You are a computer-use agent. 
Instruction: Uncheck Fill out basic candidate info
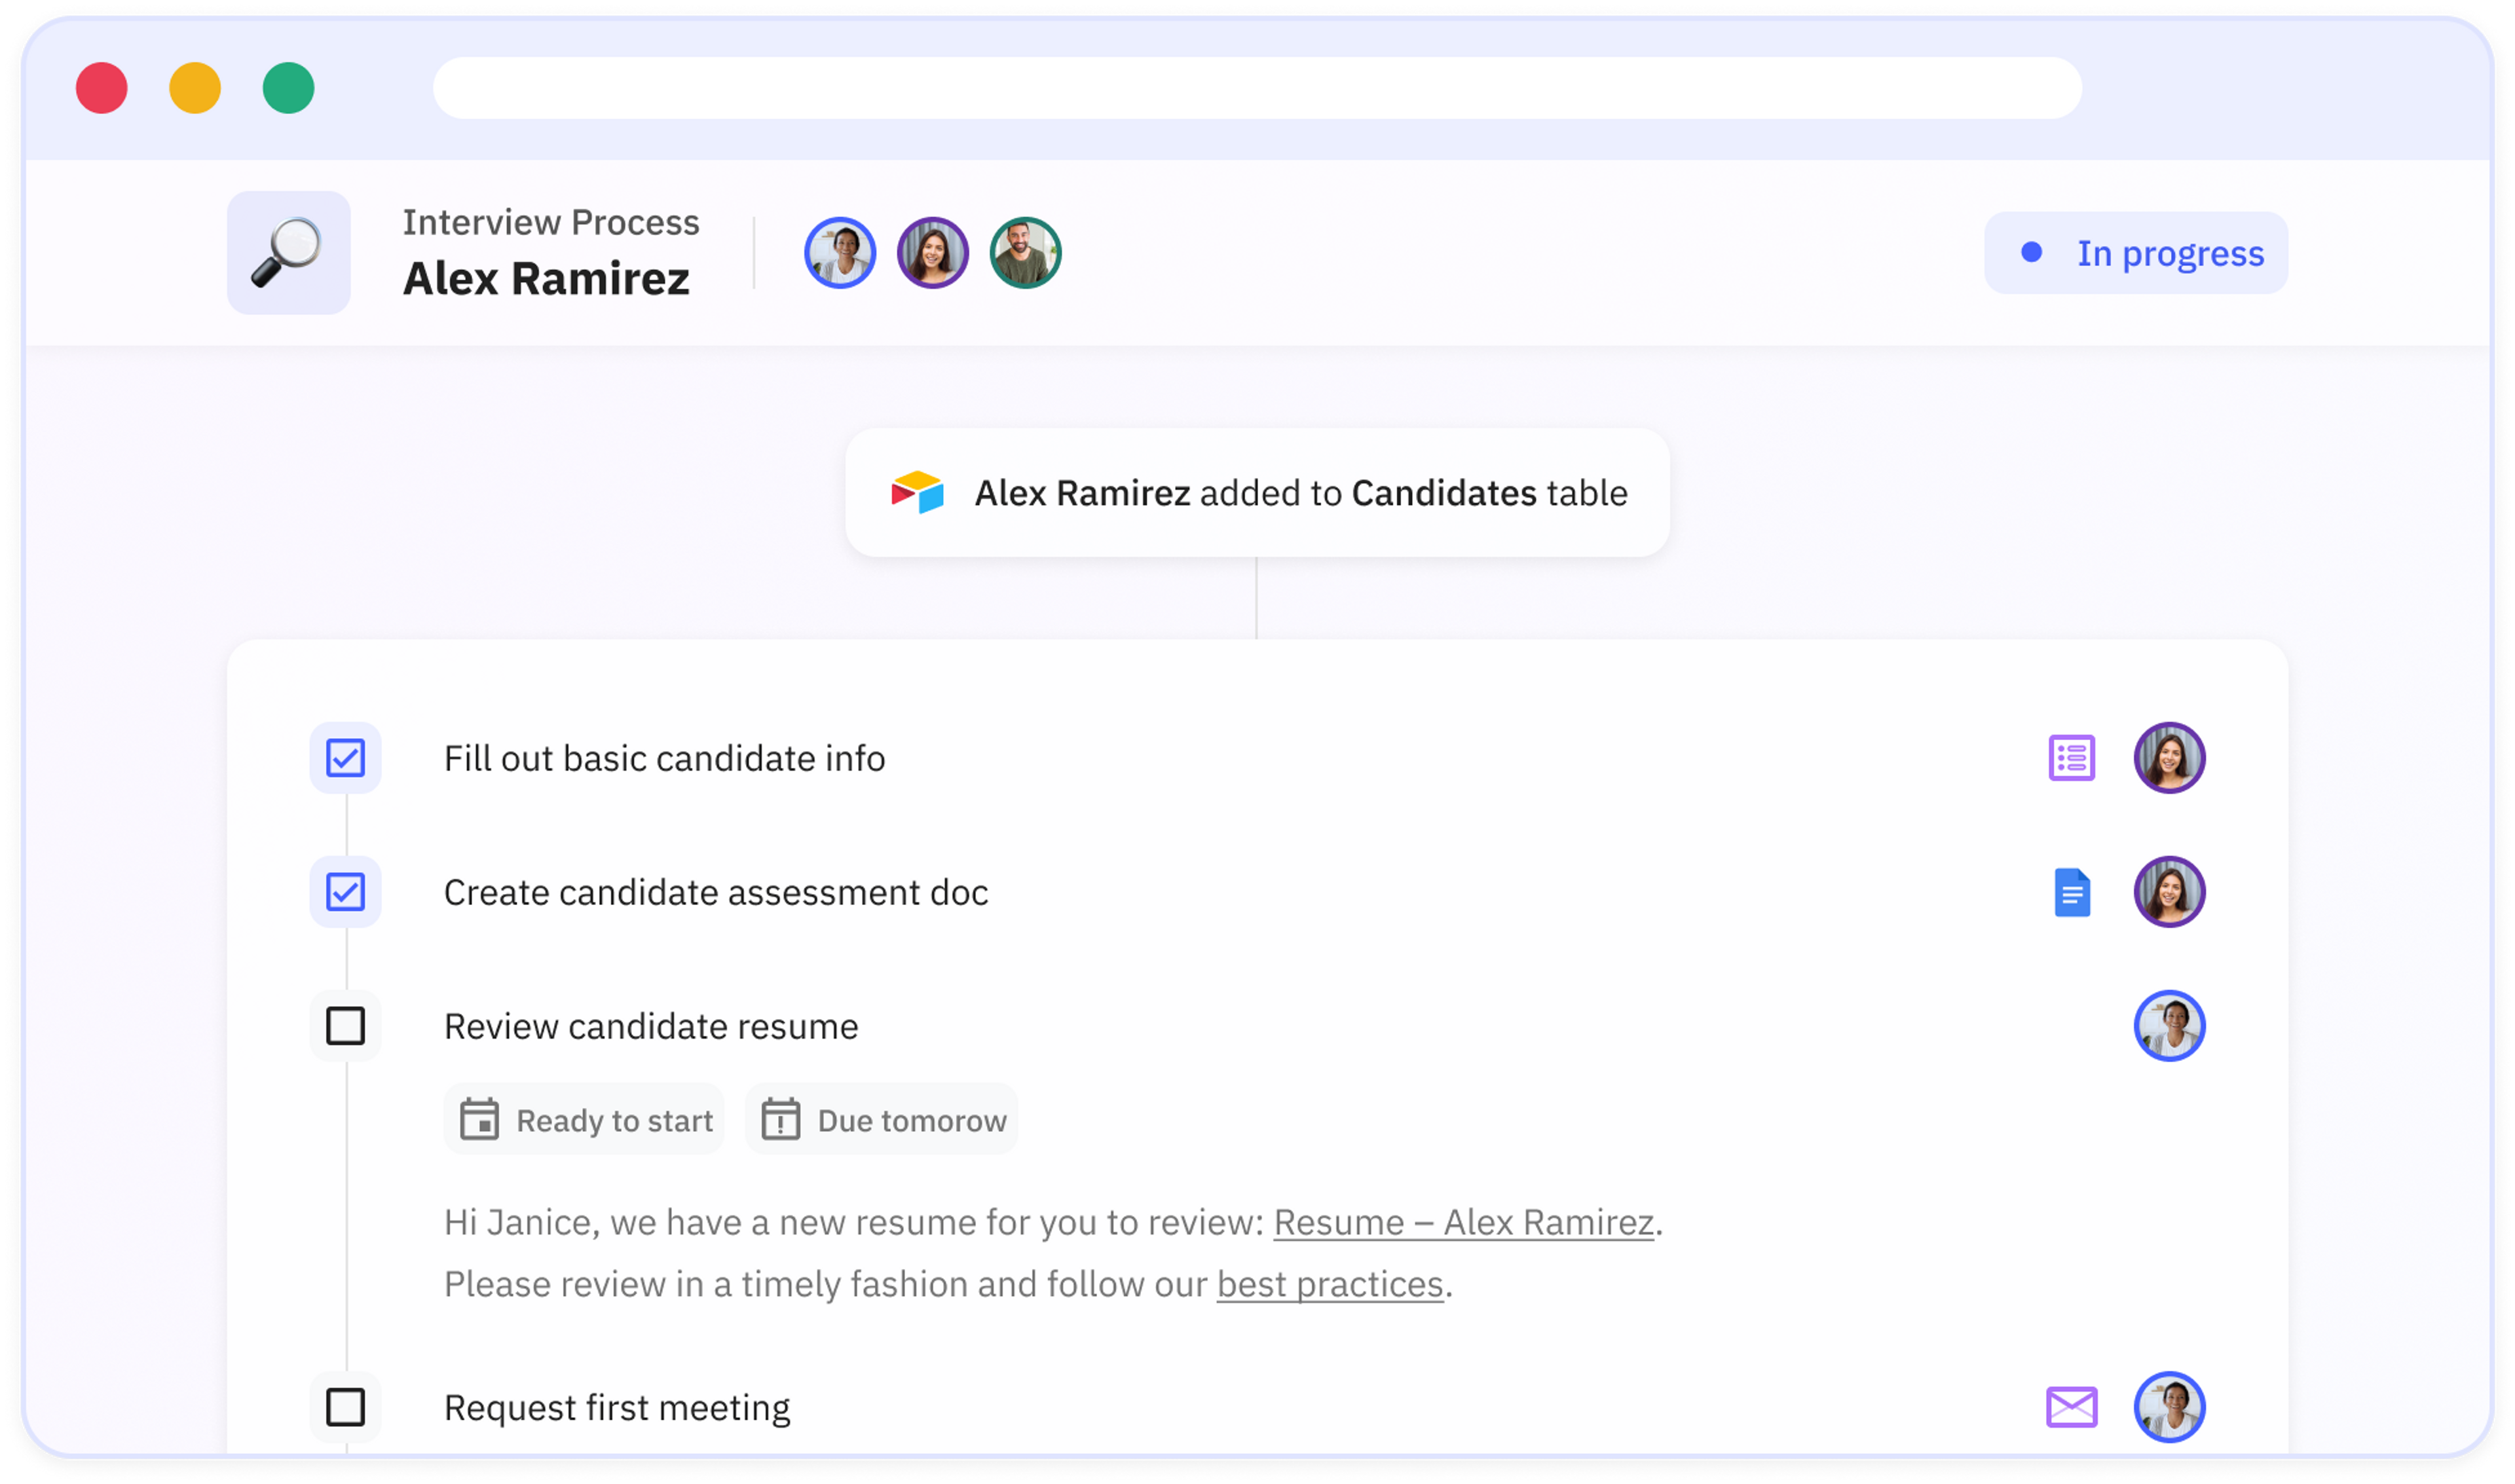[345, 758]
